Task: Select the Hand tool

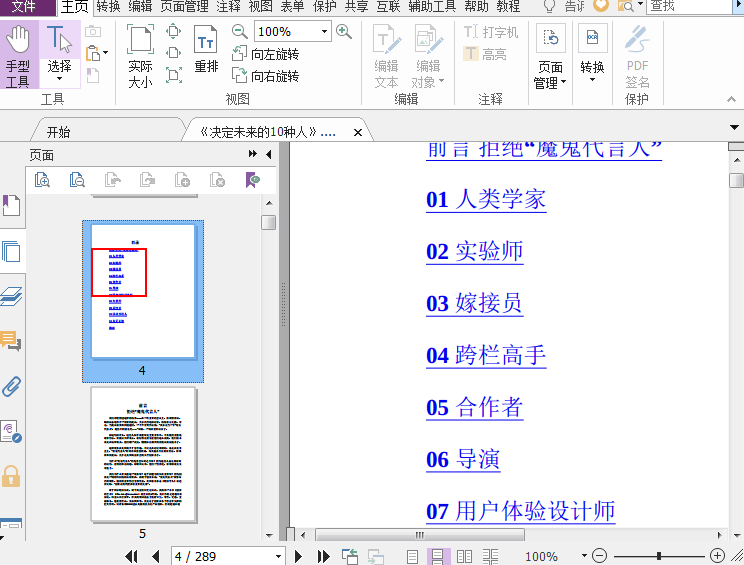Action: [18, 56]
